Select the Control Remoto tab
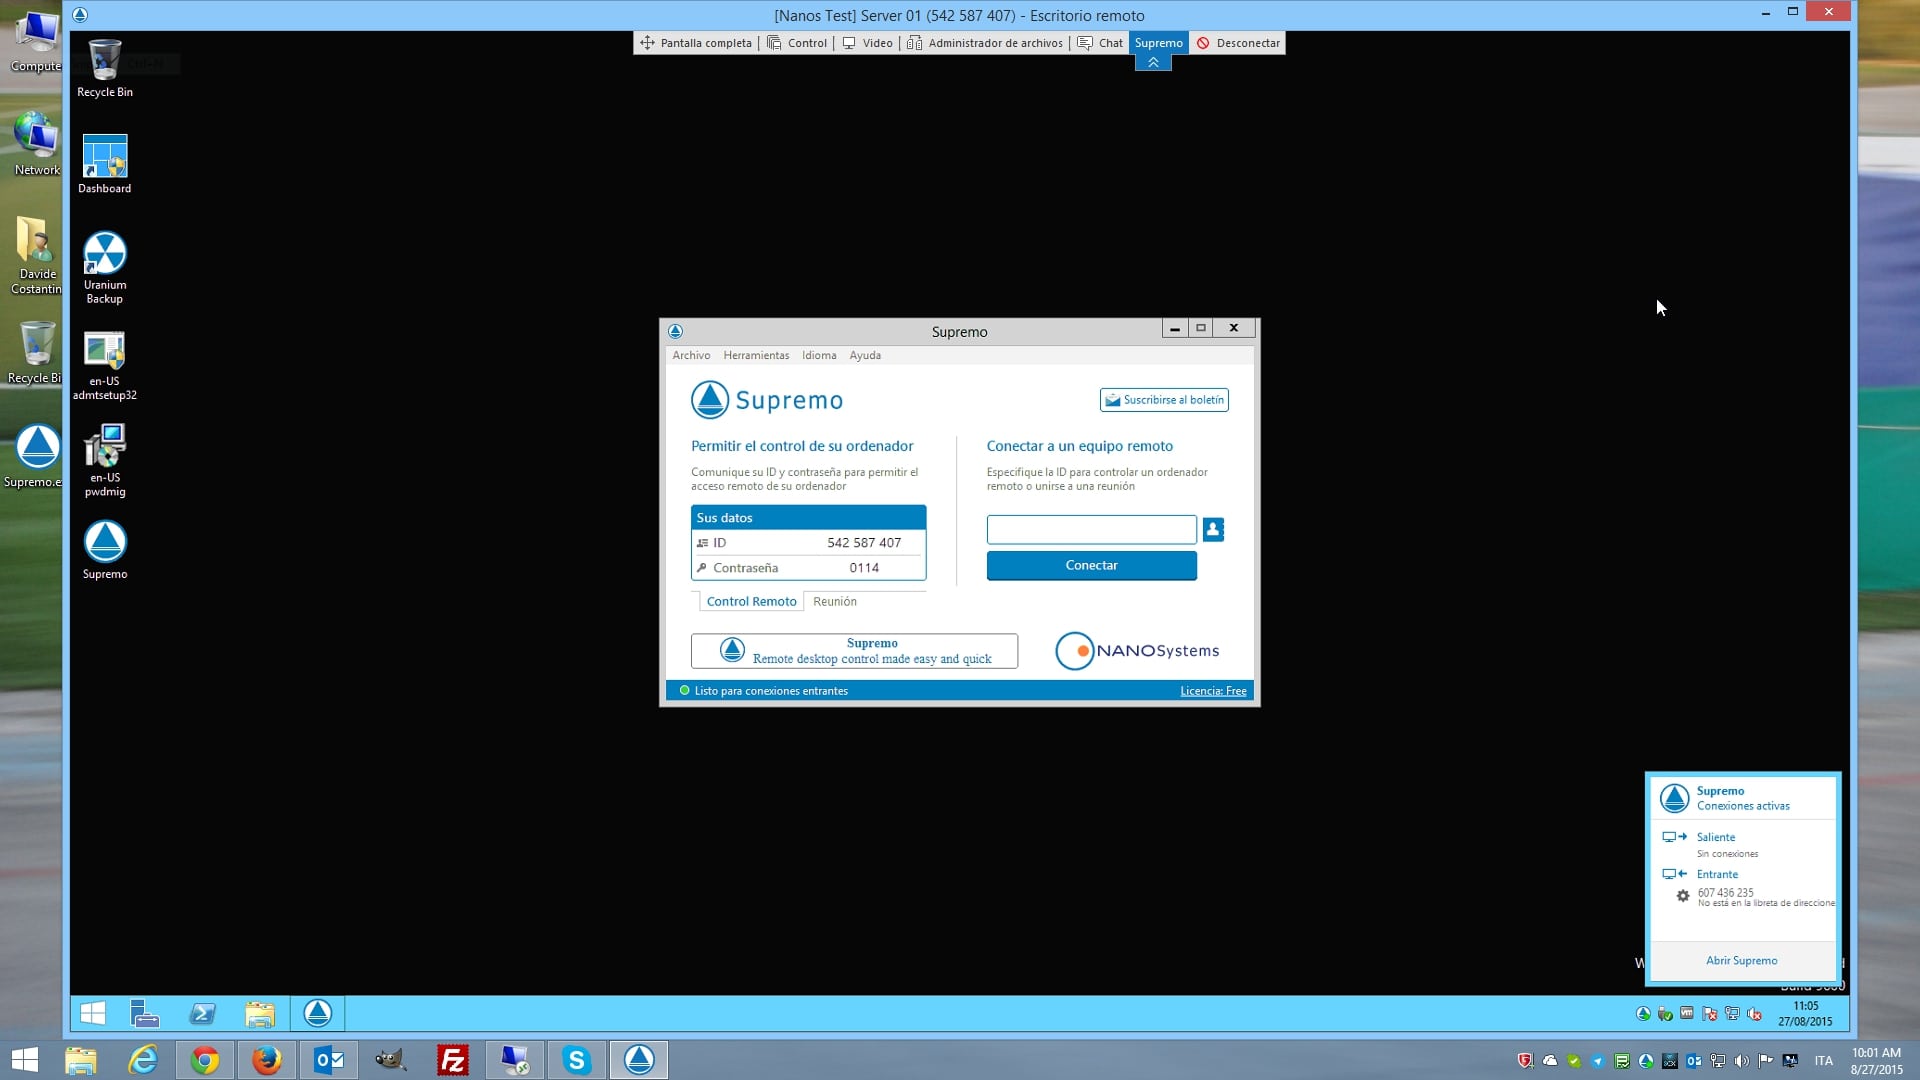 point(751,601)
